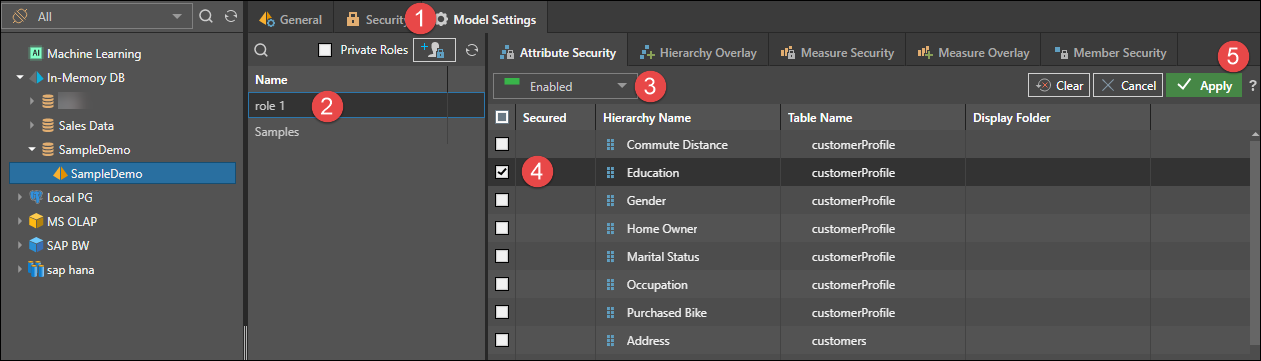Viewport: 1261px width, 361px height.
Task: Click the Gender hierarchy icon
Action: (609, 201)
